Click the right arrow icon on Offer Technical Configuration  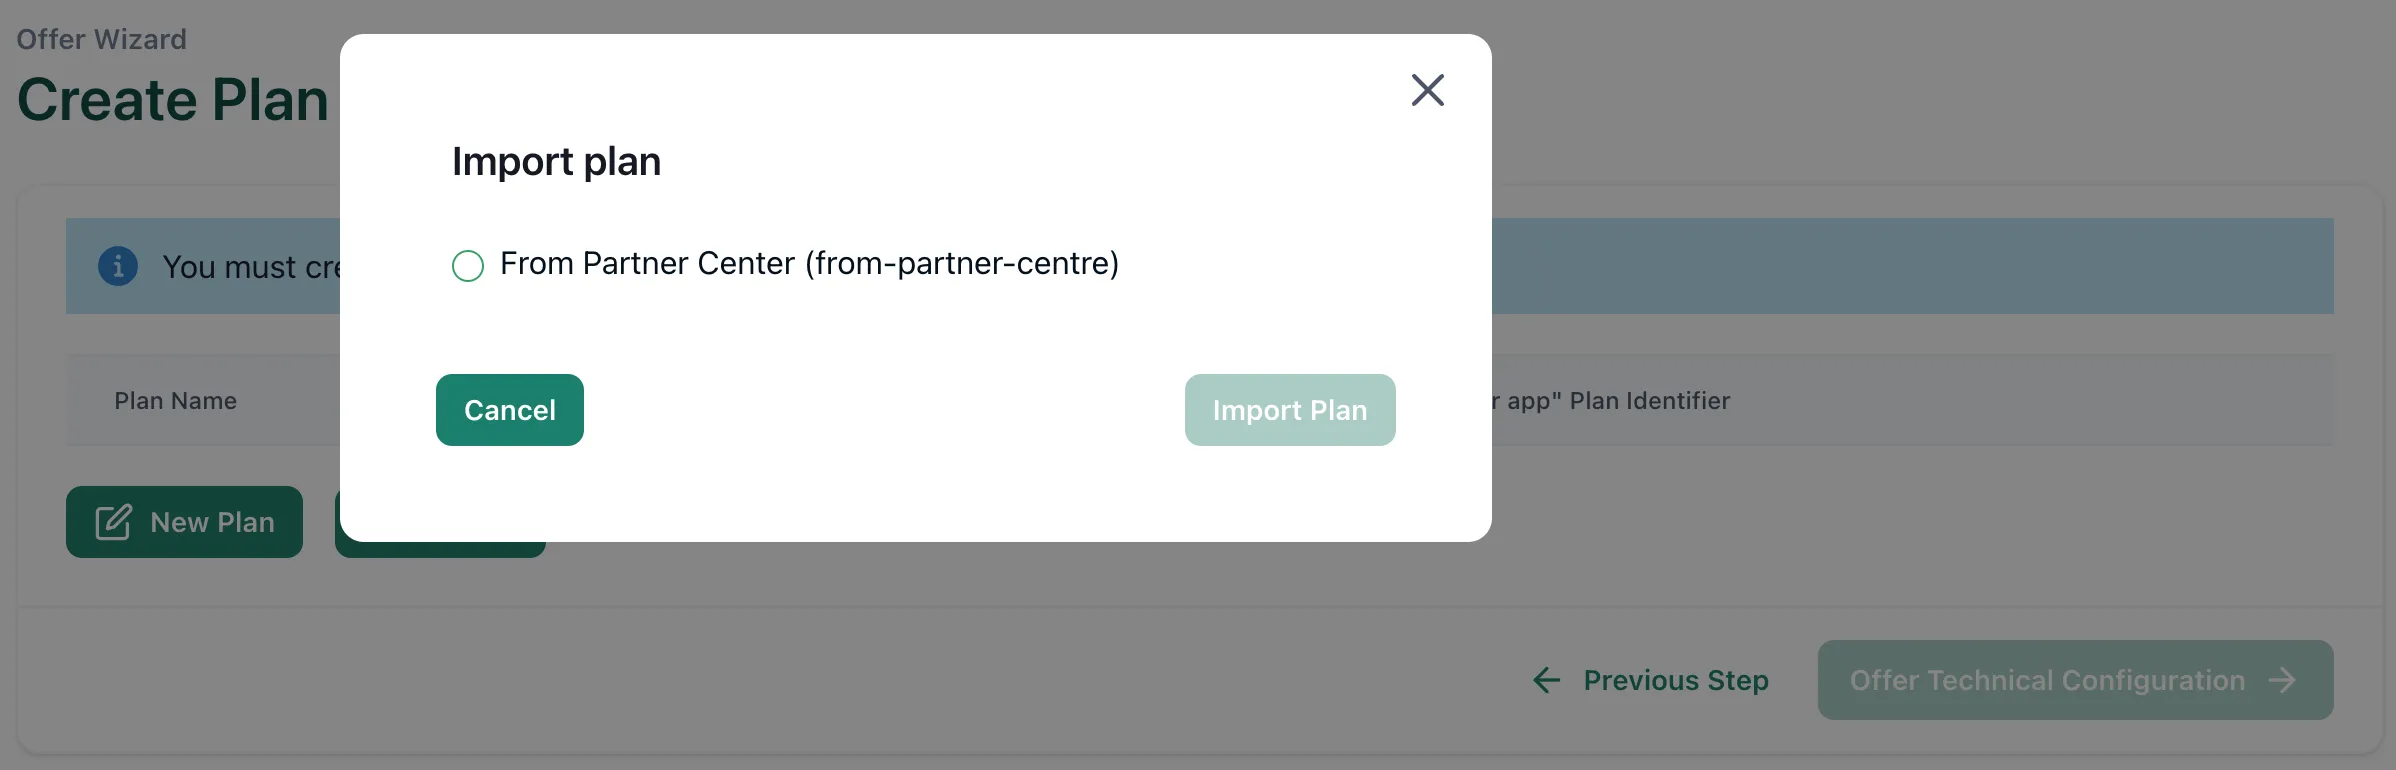pos(2282,680)
